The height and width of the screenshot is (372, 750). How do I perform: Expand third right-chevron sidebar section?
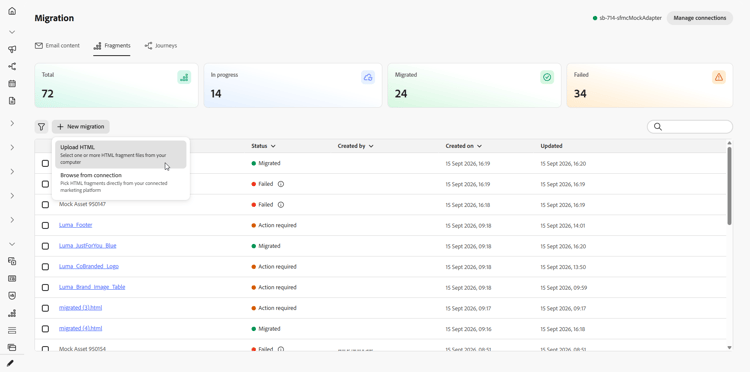click(12, 172)
